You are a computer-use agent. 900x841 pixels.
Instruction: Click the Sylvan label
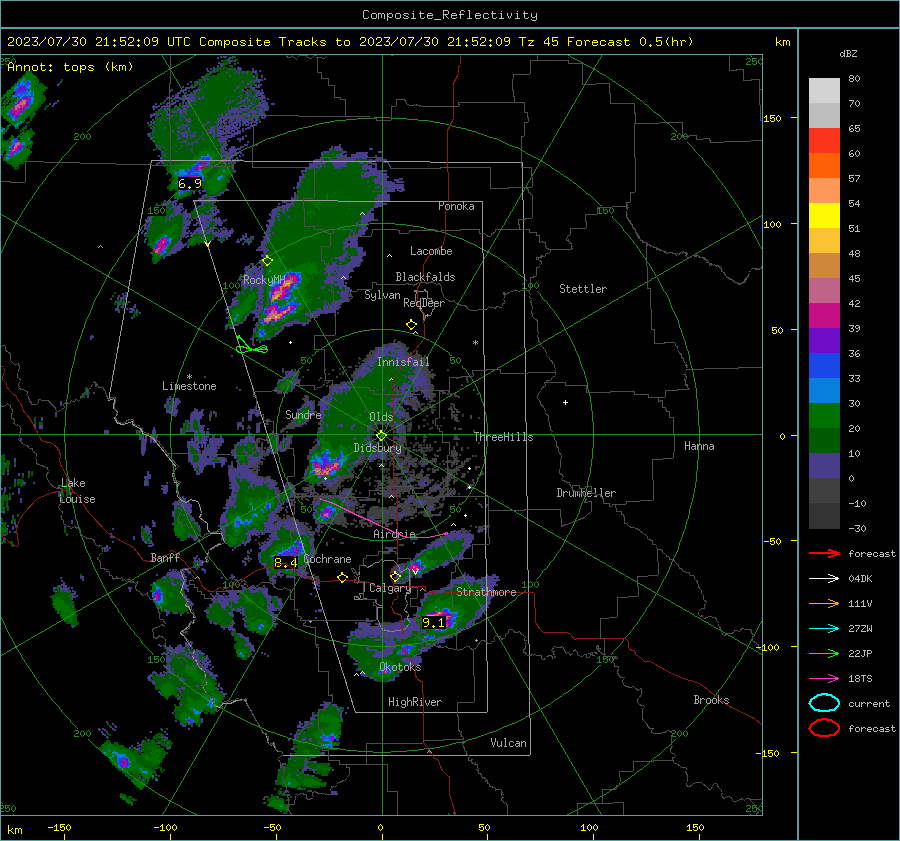(382, 295)
